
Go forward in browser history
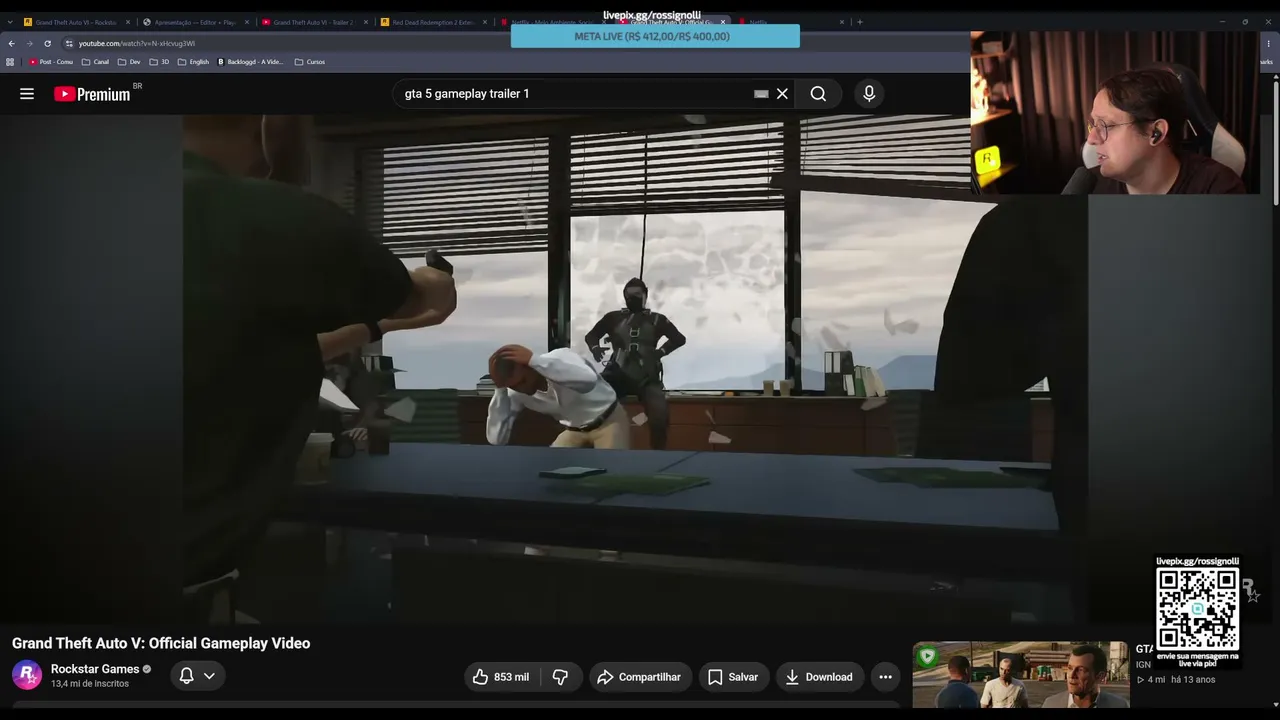(x=29, y=43)
